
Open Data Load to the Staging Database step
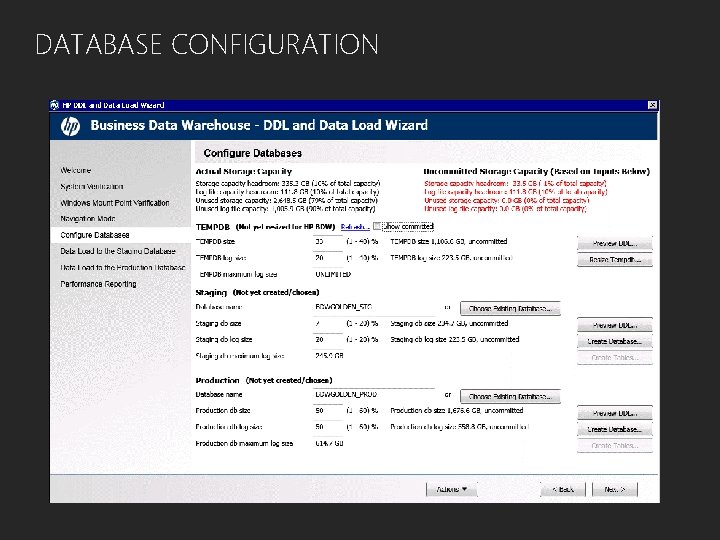[118, 251]
